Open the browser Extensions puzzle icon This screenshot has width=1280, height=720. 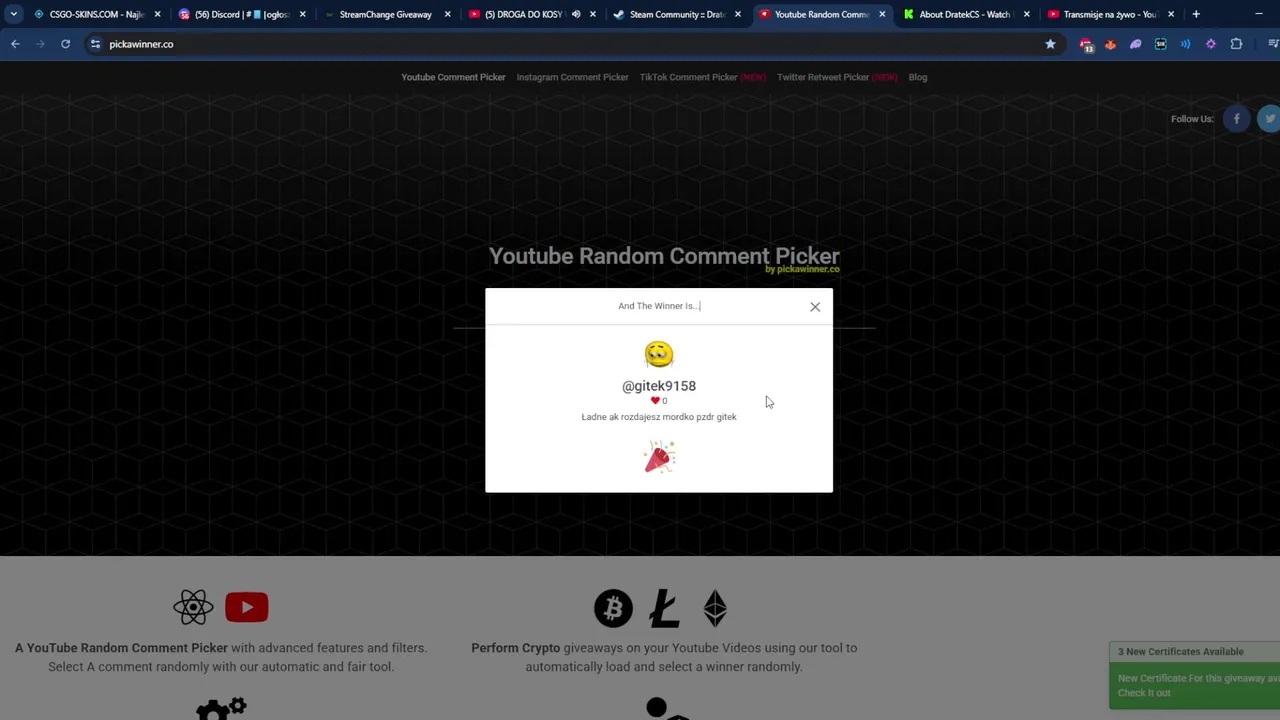[1236, 44]
